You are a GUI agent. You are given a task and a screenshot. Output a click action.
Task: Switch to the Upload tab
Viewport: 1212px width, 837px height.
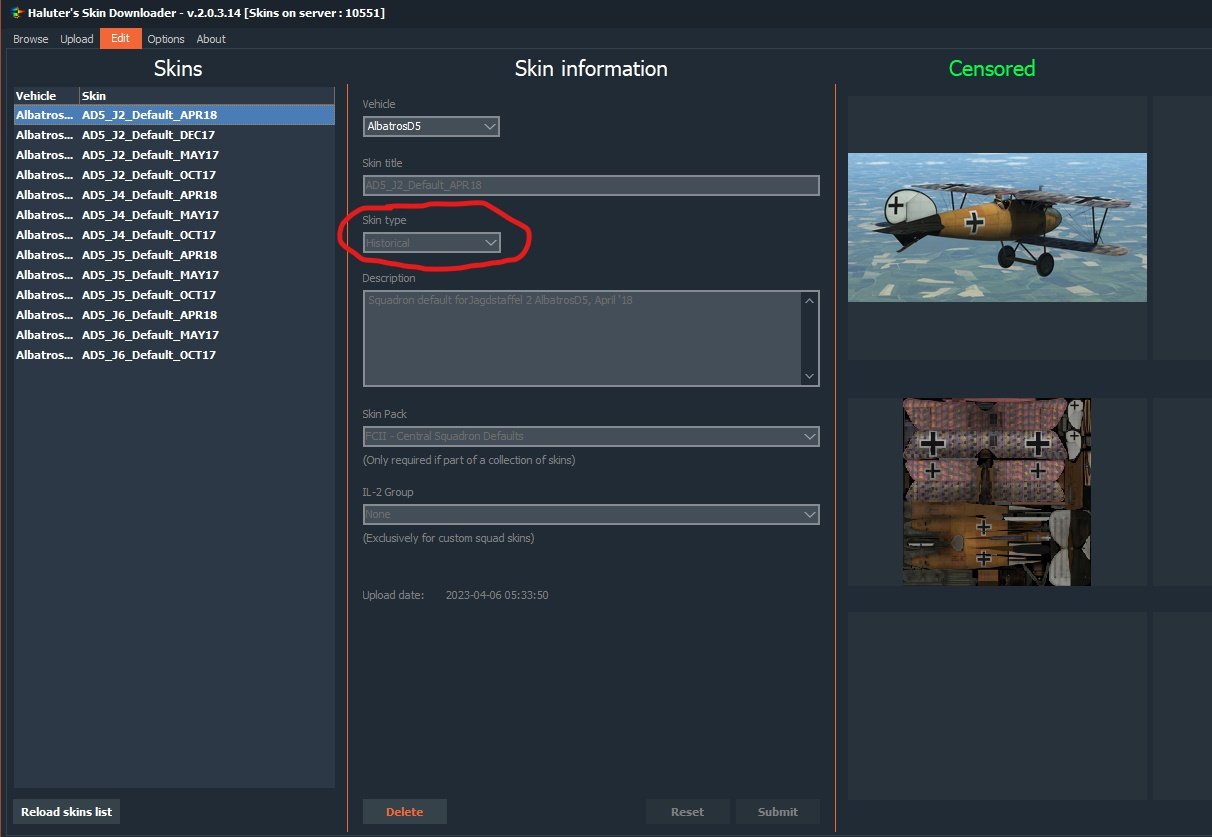tap(77, 39)
